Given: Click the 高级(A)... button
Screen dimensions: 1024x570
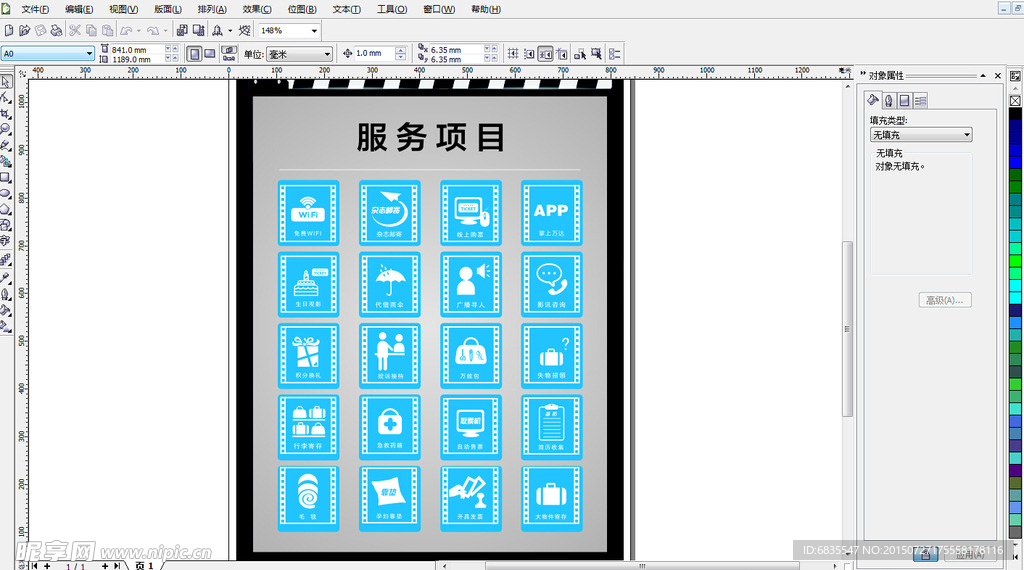Looking at the screenshot, I should (x=944, y=300).
